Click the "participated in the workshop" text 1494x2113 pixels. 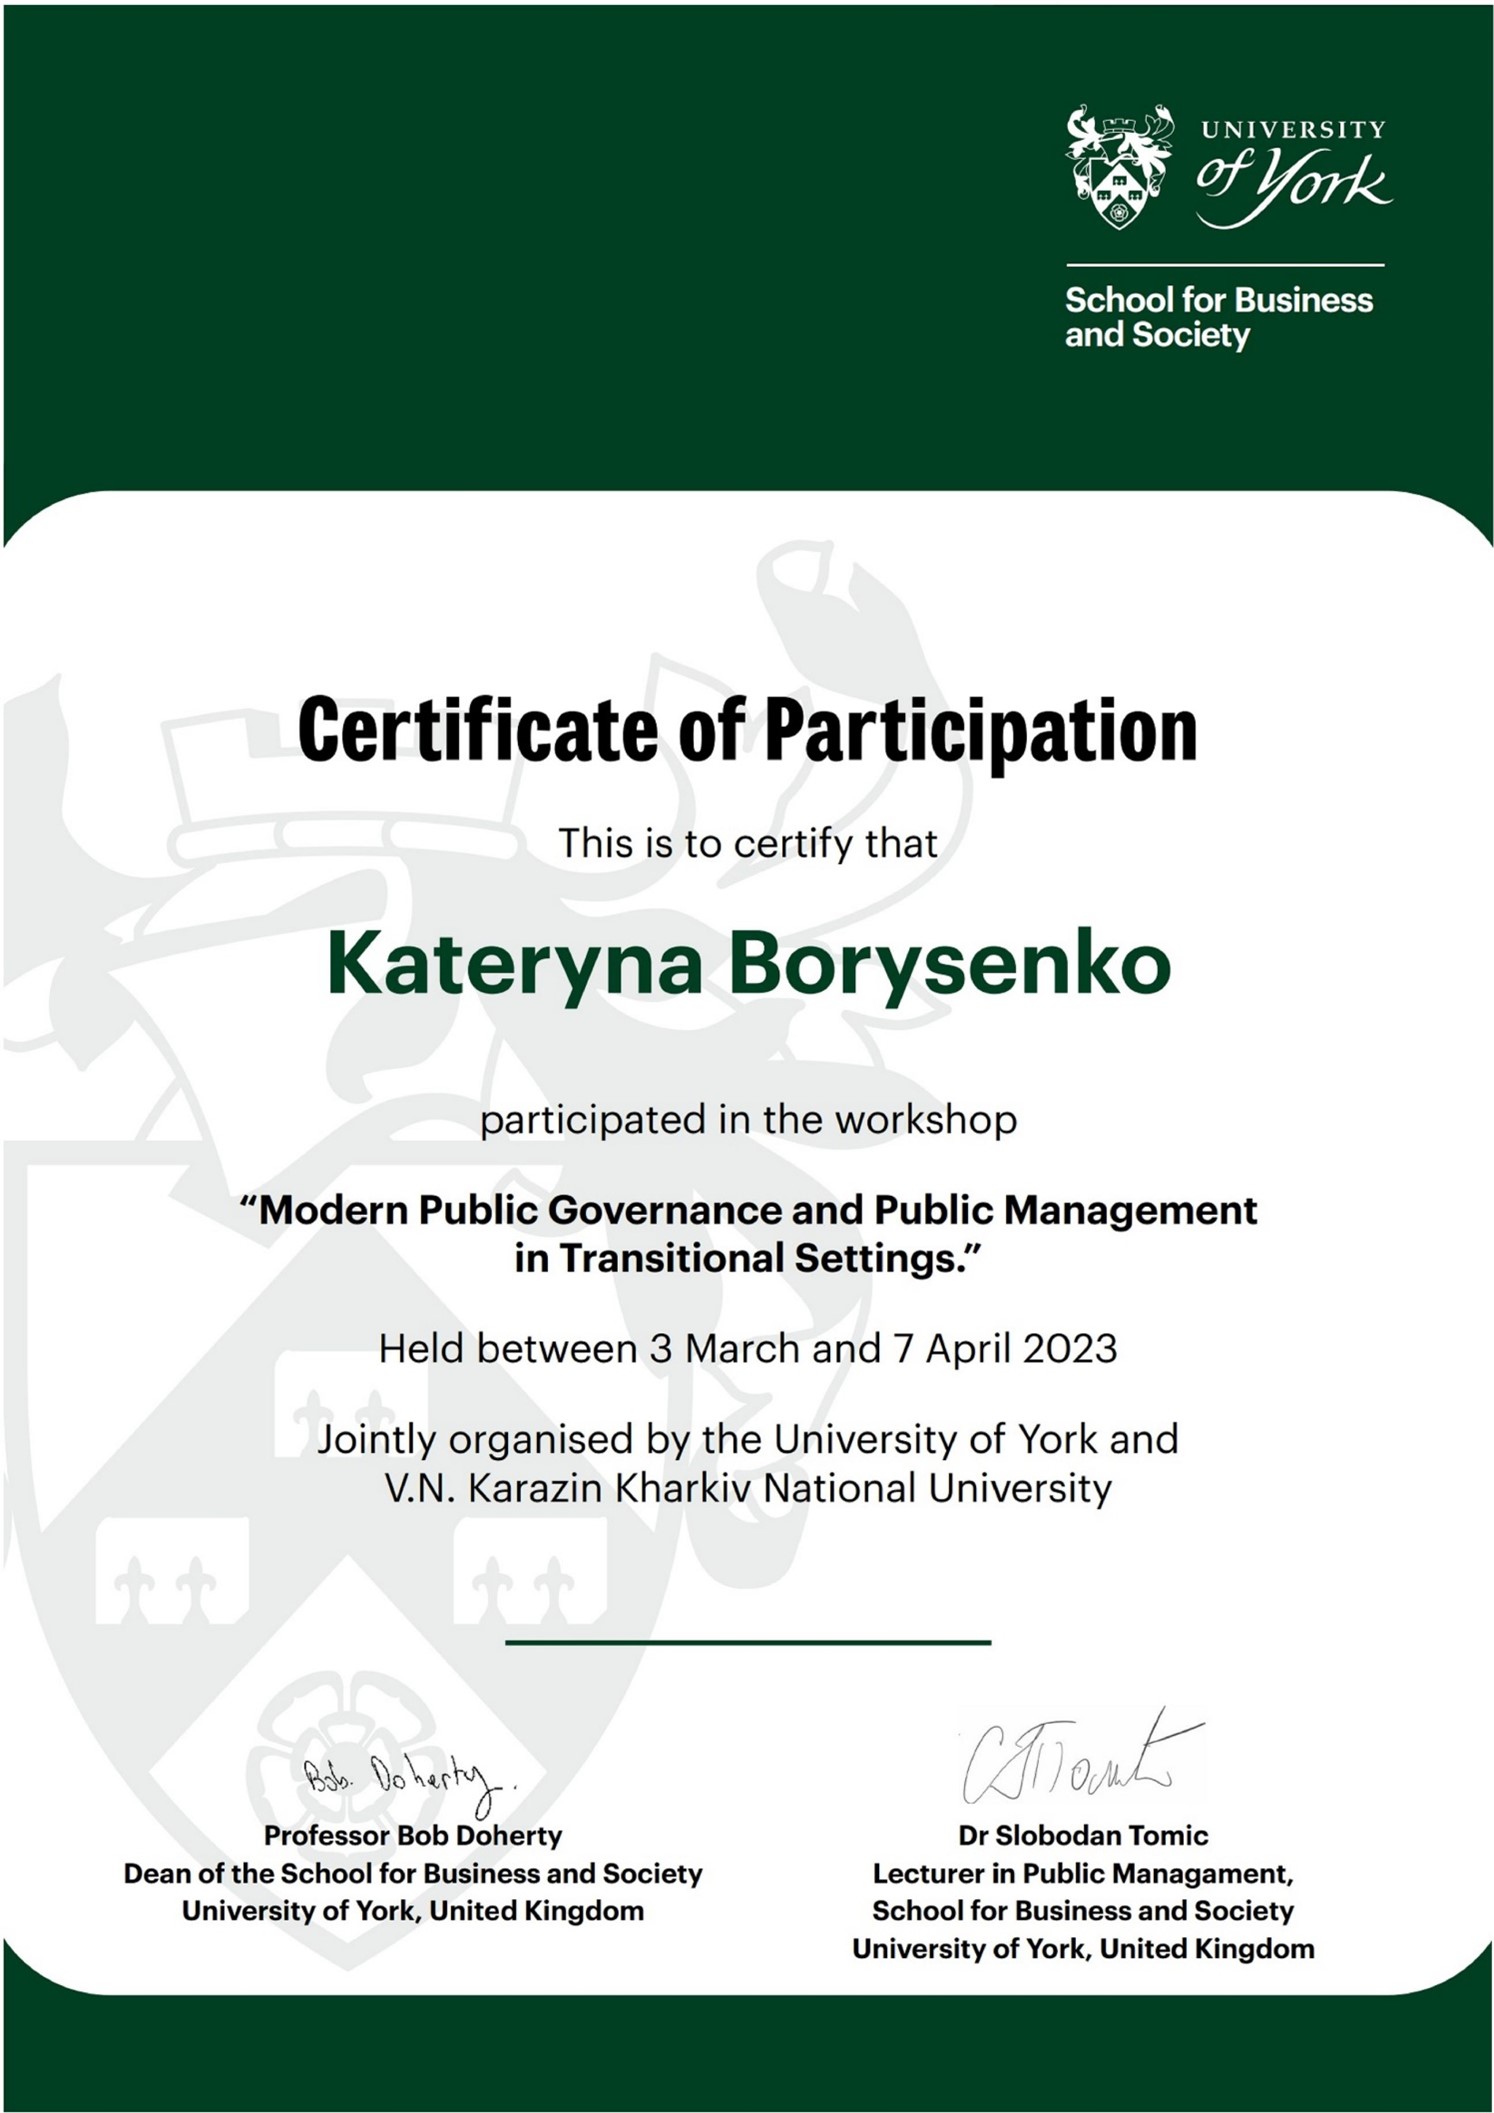click(747, 1119)
